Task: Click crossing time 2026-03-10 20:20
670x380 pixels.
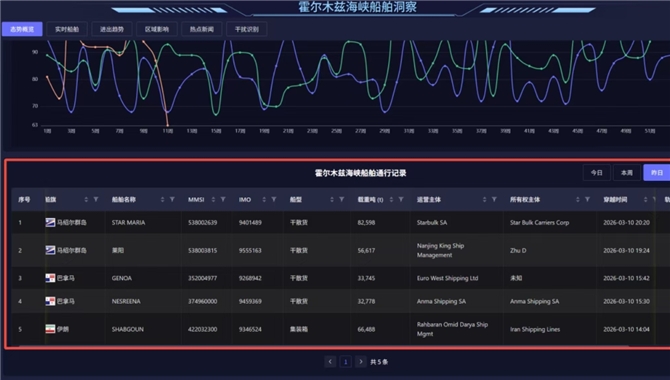Action: [626, 222]
